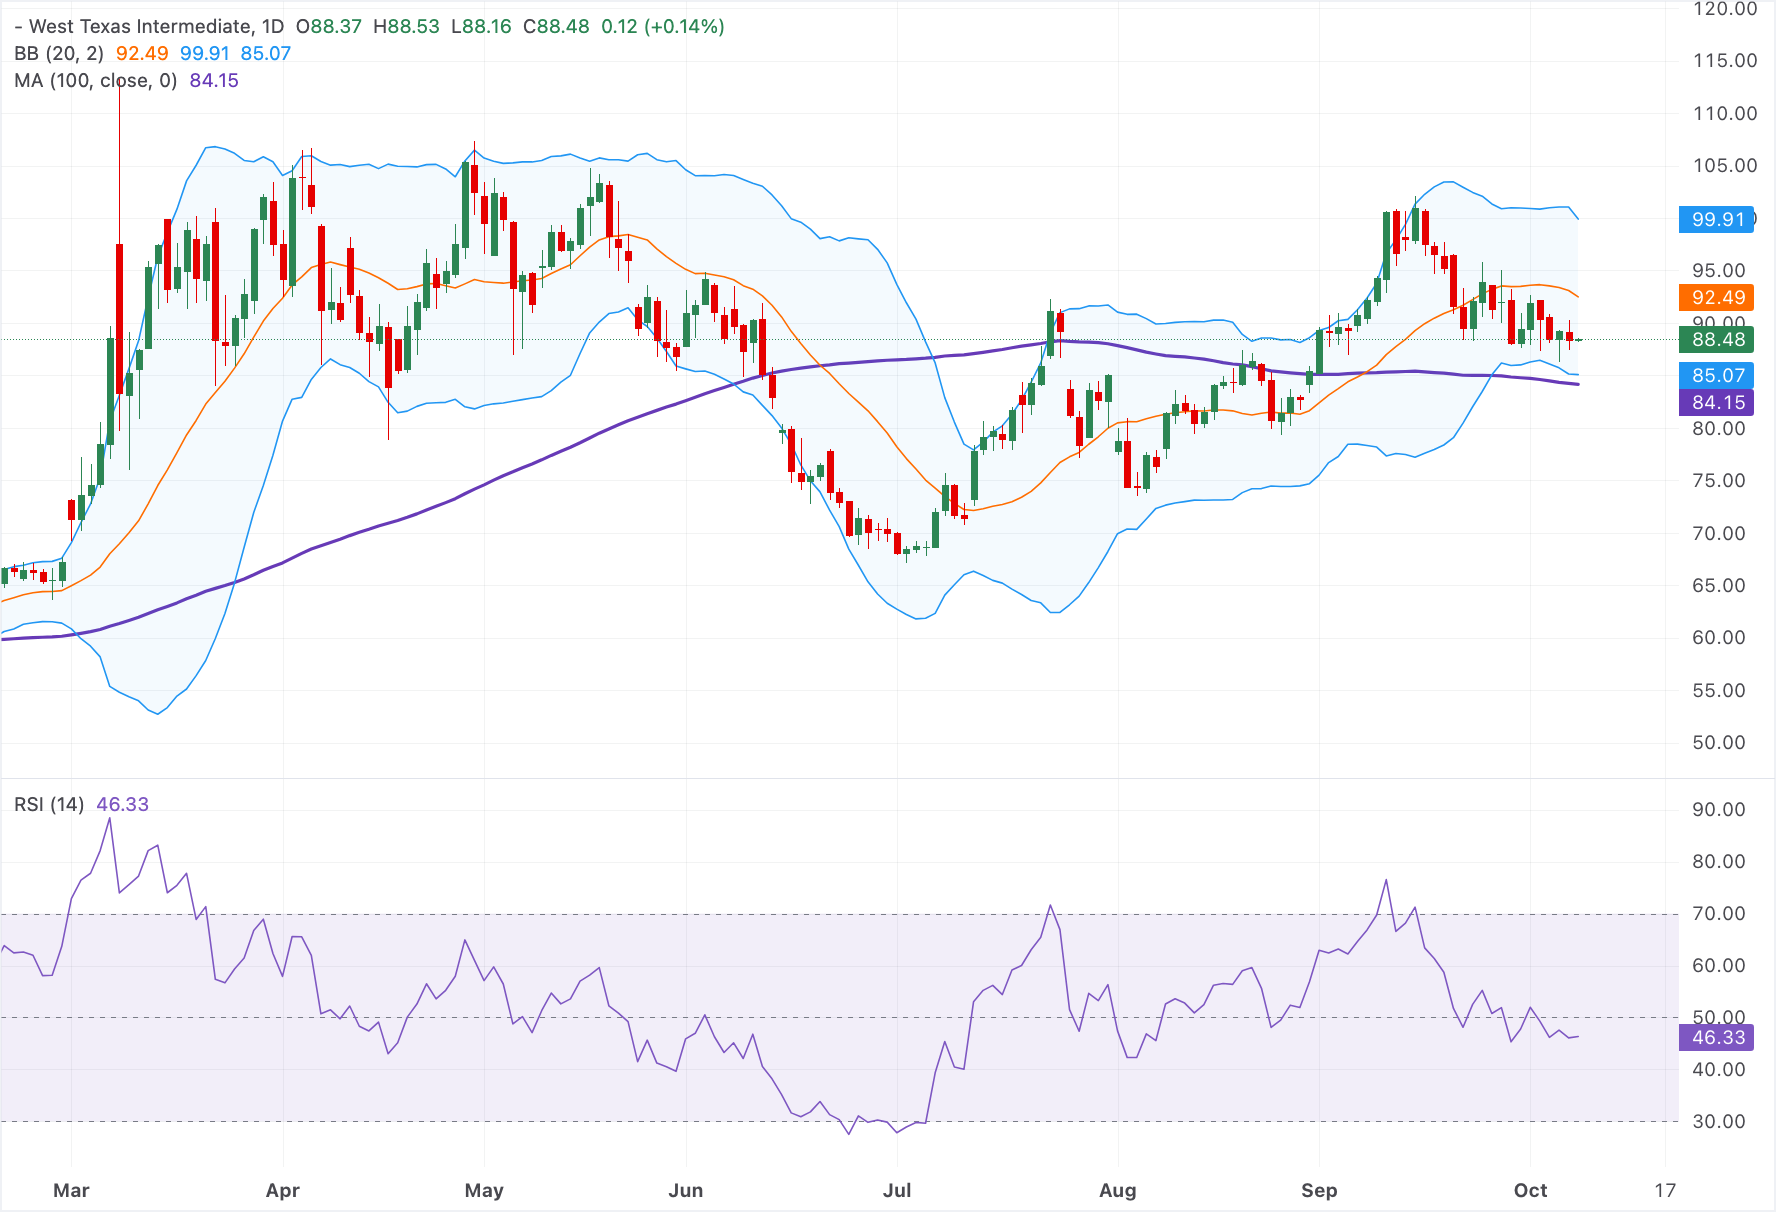Click the West Texas Intermediate, 1D title

point(156,27)
